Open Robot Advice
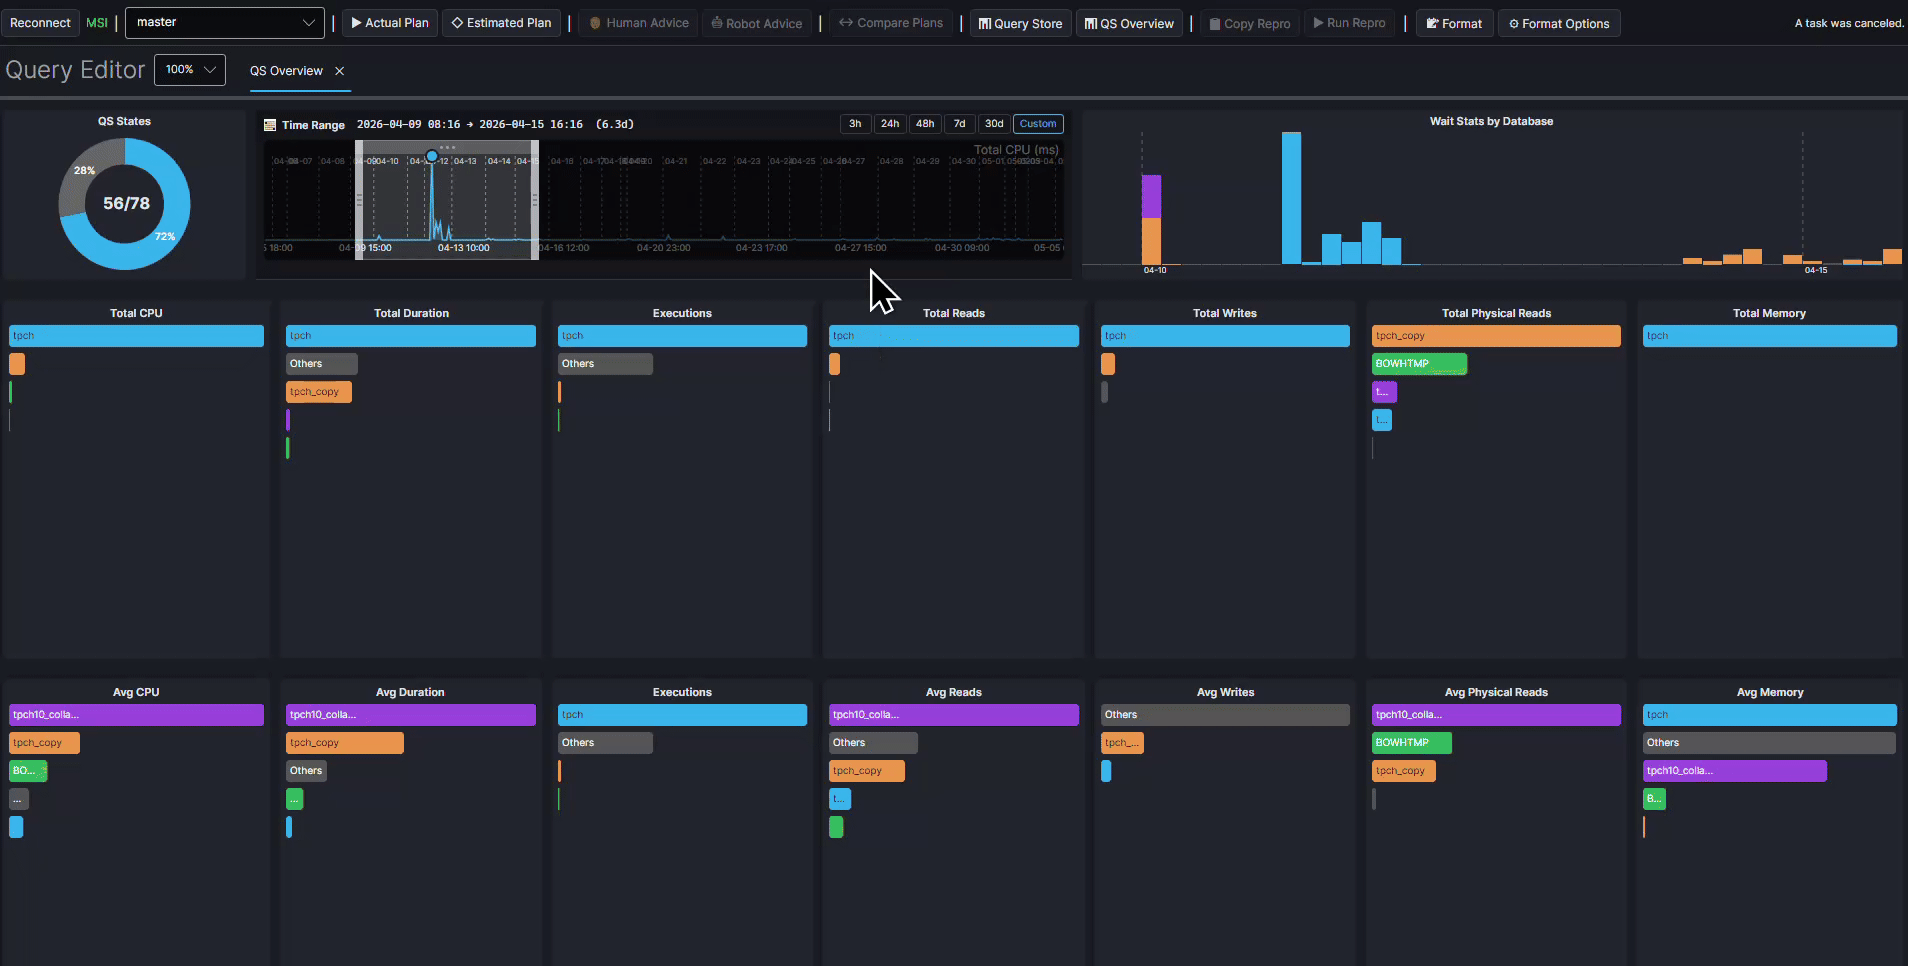This screenshot has height=966, width=1908. [757, 23]
